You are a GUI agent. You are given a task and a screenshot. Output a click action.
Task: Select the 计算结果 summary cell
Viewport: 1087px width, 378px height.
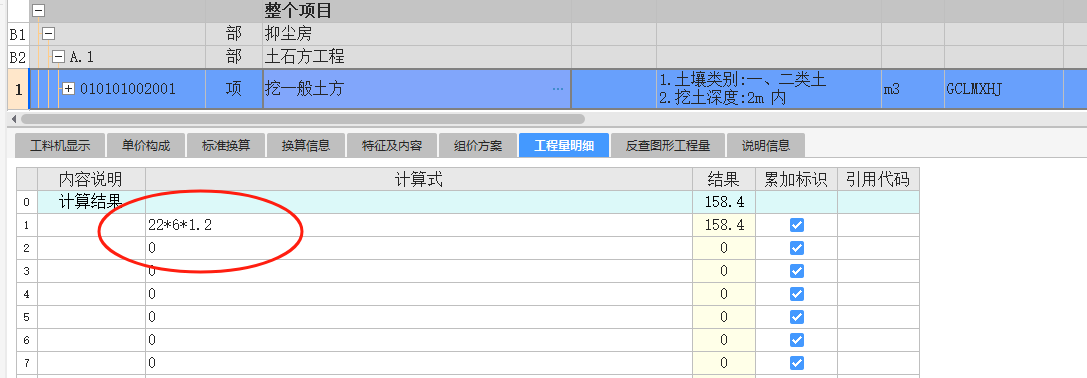91,203
